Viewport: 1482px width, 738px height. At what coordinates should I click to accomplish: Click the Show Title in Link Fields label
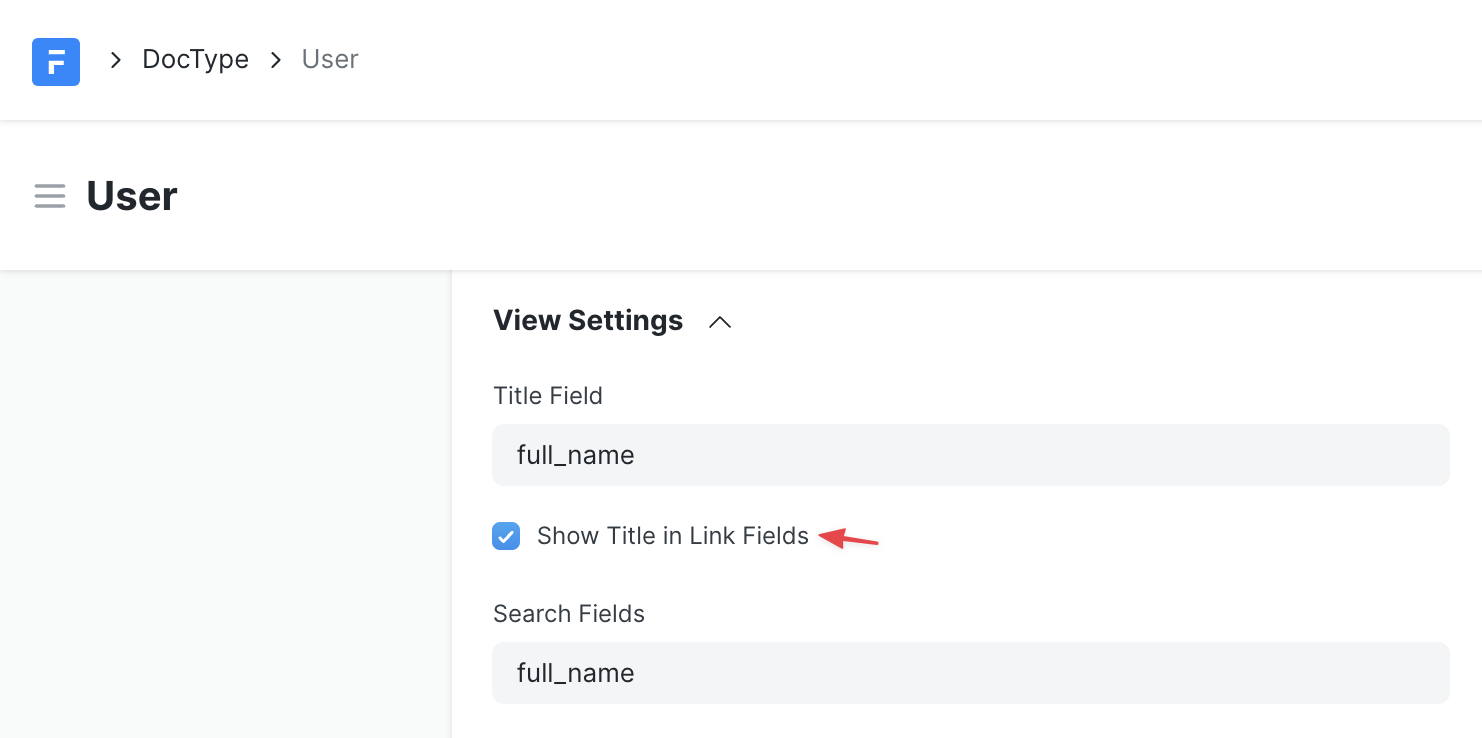(x=672, y=536)
